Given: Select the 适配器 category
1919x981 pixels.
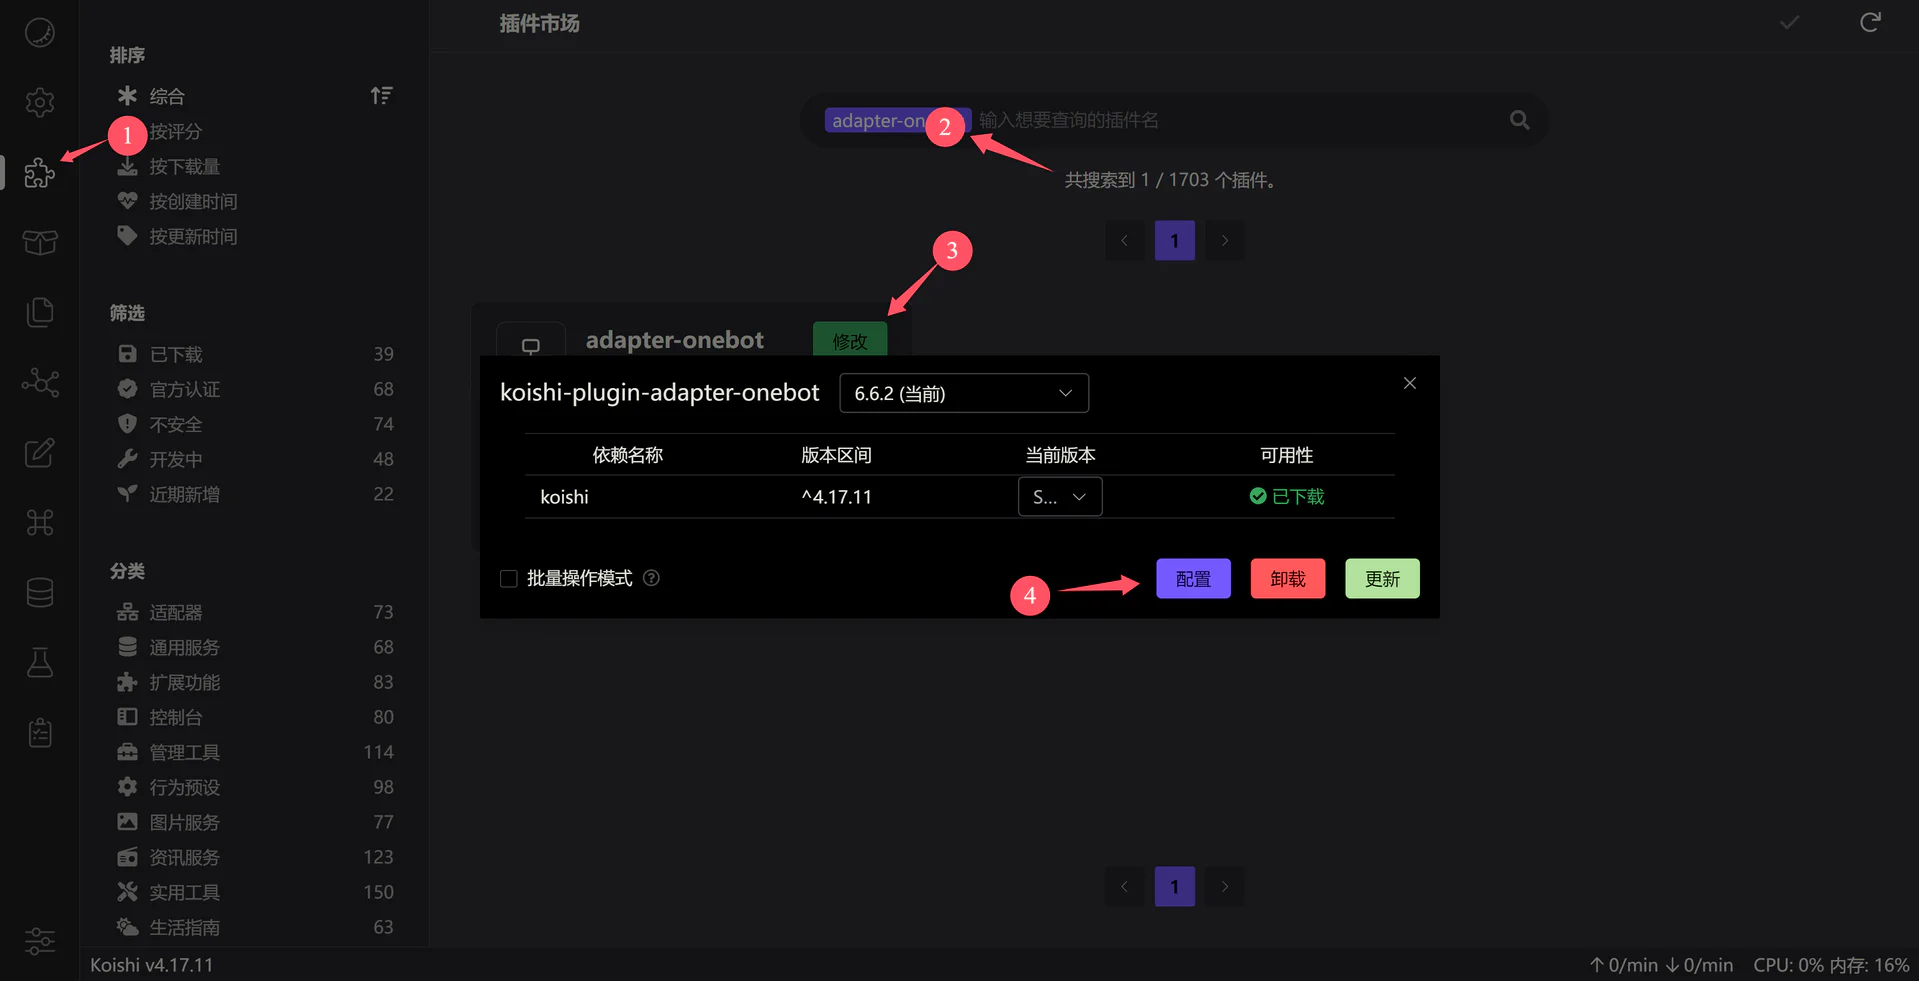Looking at the screenshot, I should click(255, 612).
